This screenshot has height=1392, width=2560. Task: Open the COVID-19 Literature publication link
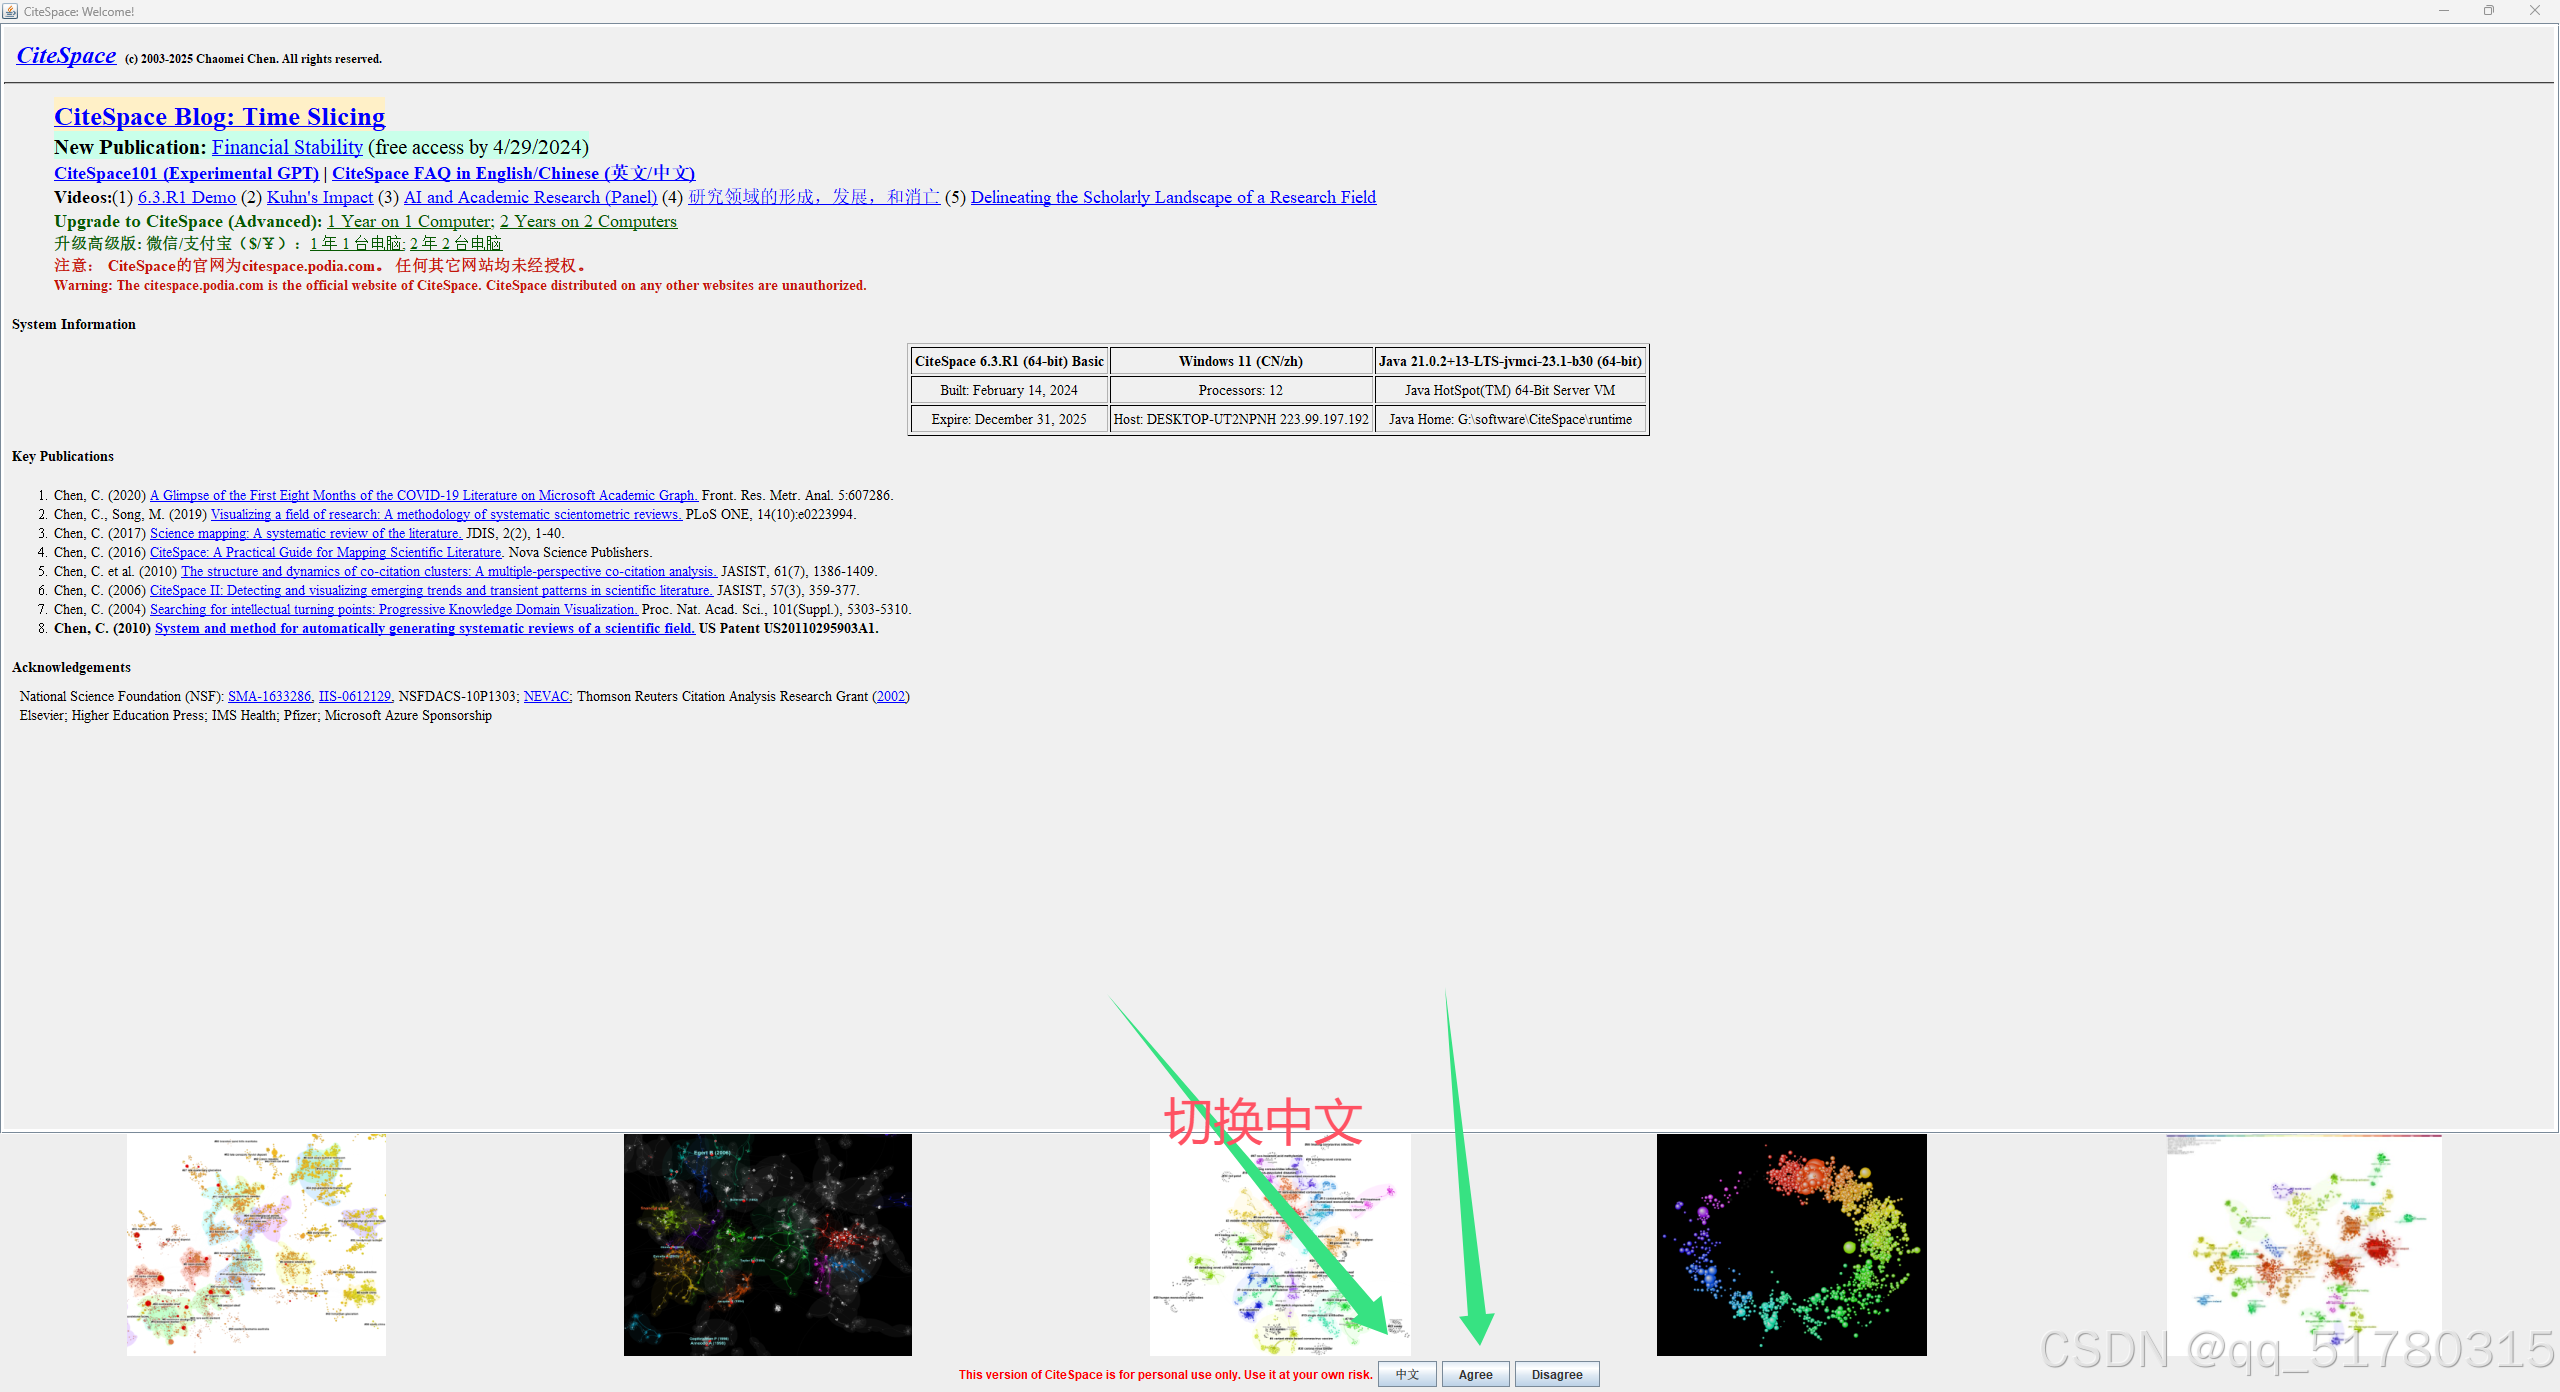click(423, 495)
